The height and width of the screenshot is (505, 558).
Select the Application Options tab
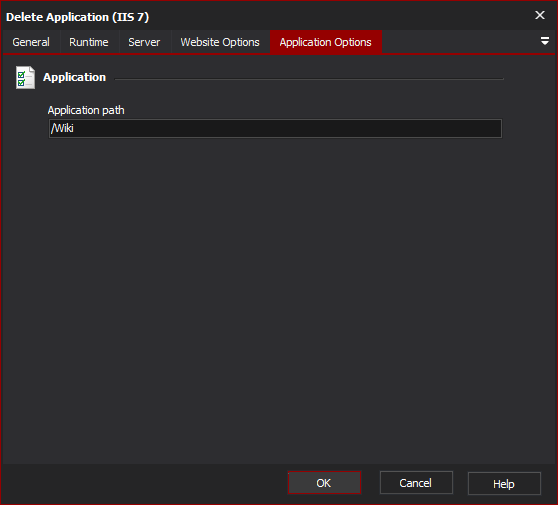[x=326, y=42]
